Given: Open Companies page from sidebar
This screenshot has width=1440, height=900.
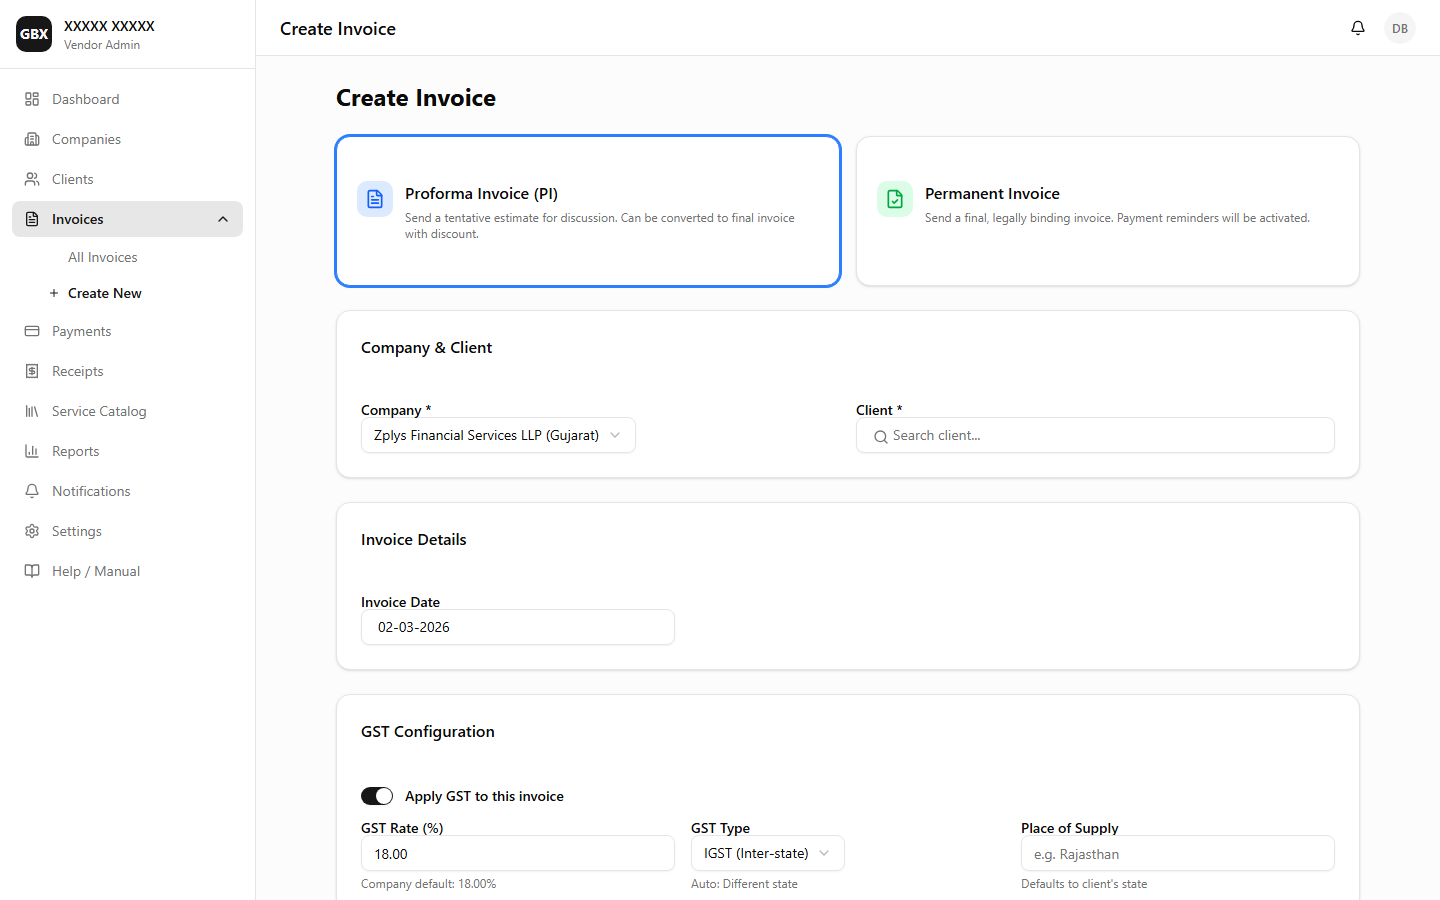Looking at the screenshot, I should point(127,139).
